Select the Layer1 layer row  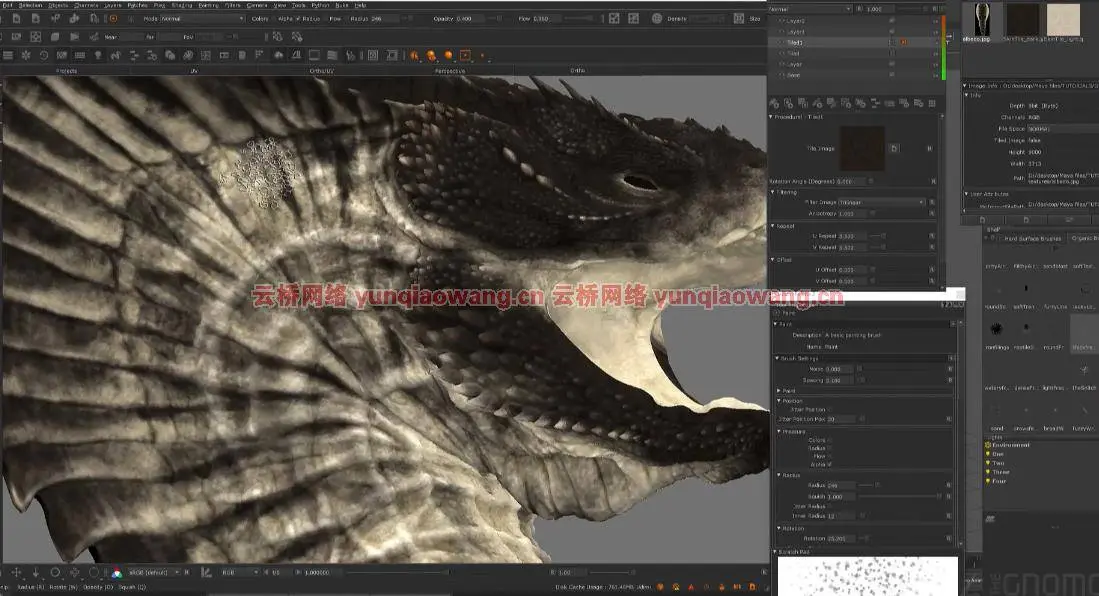click(x=855, y=32)
